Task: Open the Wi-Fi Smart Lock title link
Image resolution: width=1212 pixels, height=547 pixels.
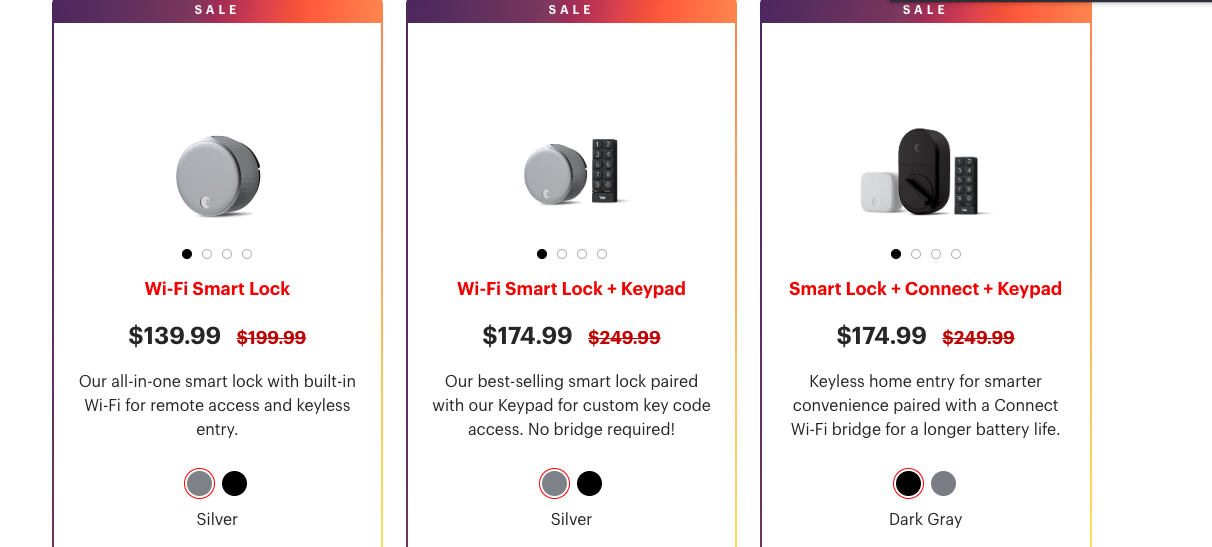Action: (217, 289)
